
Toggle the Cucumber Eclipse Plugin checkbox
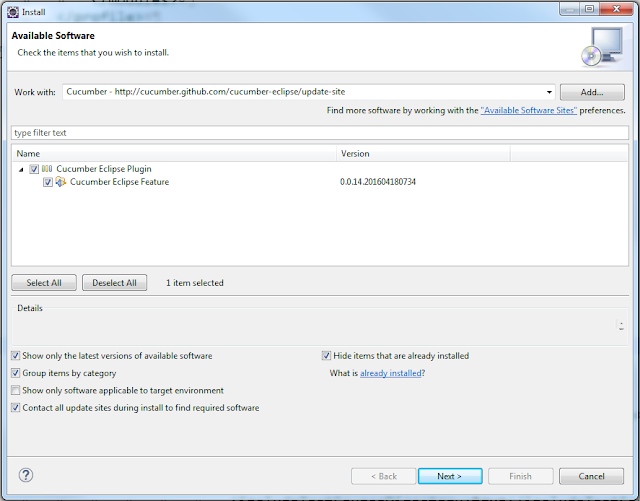(x=34, y=169)
